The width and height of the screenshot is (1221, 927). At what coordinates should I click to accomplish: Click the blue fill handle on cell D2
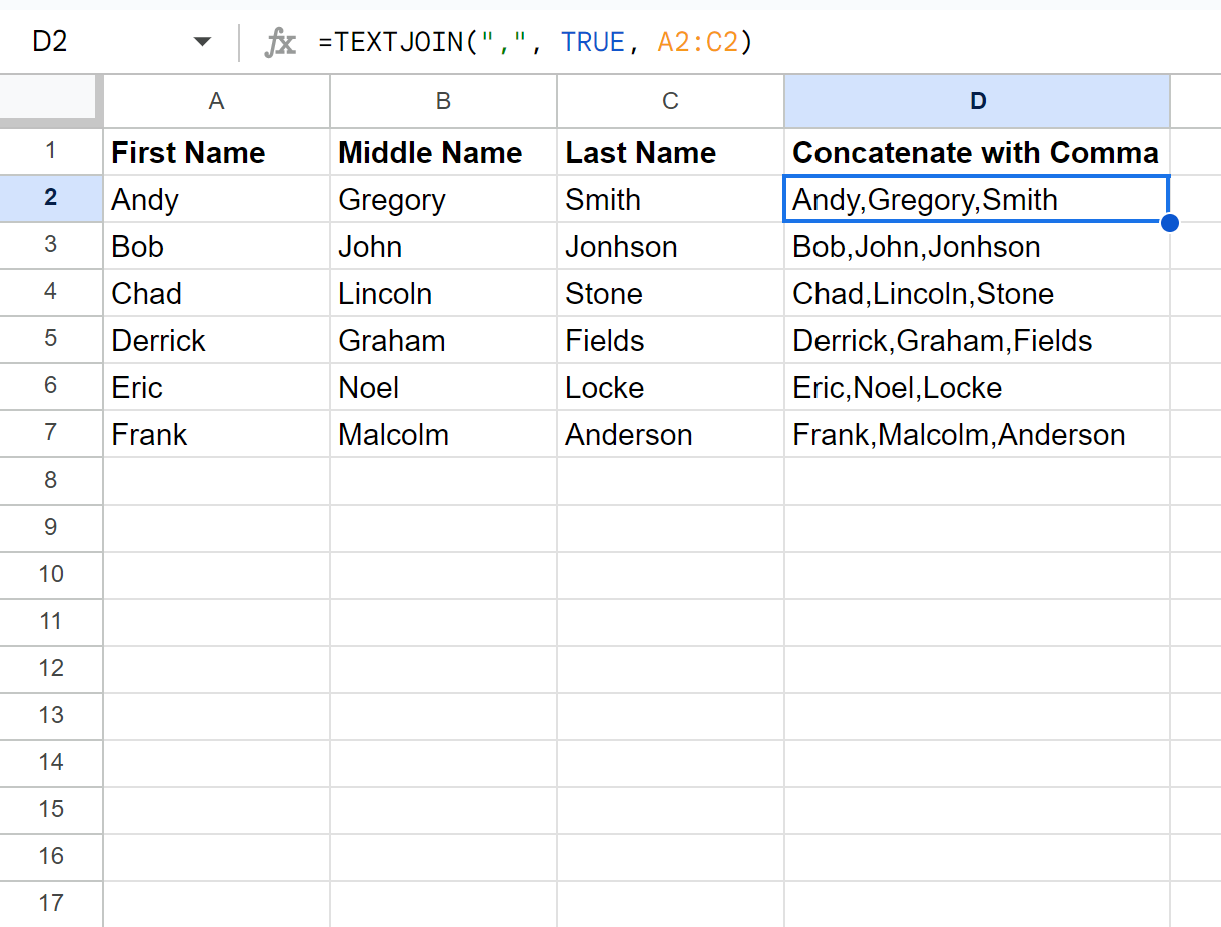pos(1170,222)
